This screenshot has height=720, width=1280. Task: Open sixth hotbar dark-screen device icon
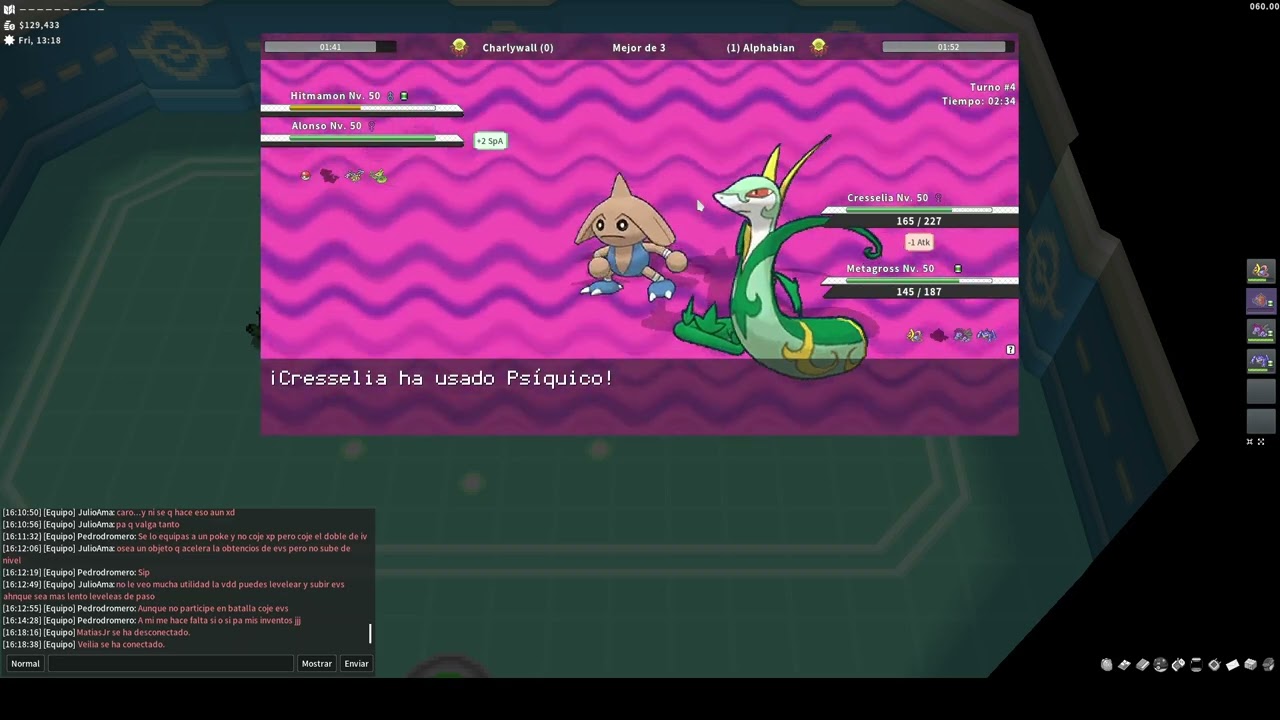[x=1197, y=664]
